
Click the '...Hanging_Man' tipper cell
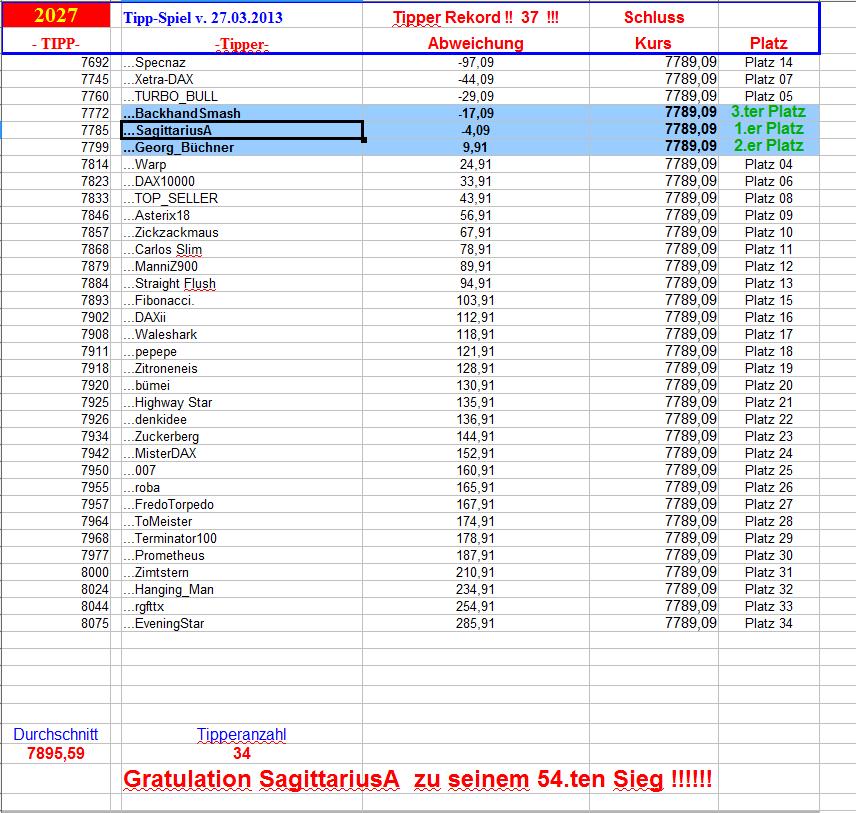pos(241,589)
